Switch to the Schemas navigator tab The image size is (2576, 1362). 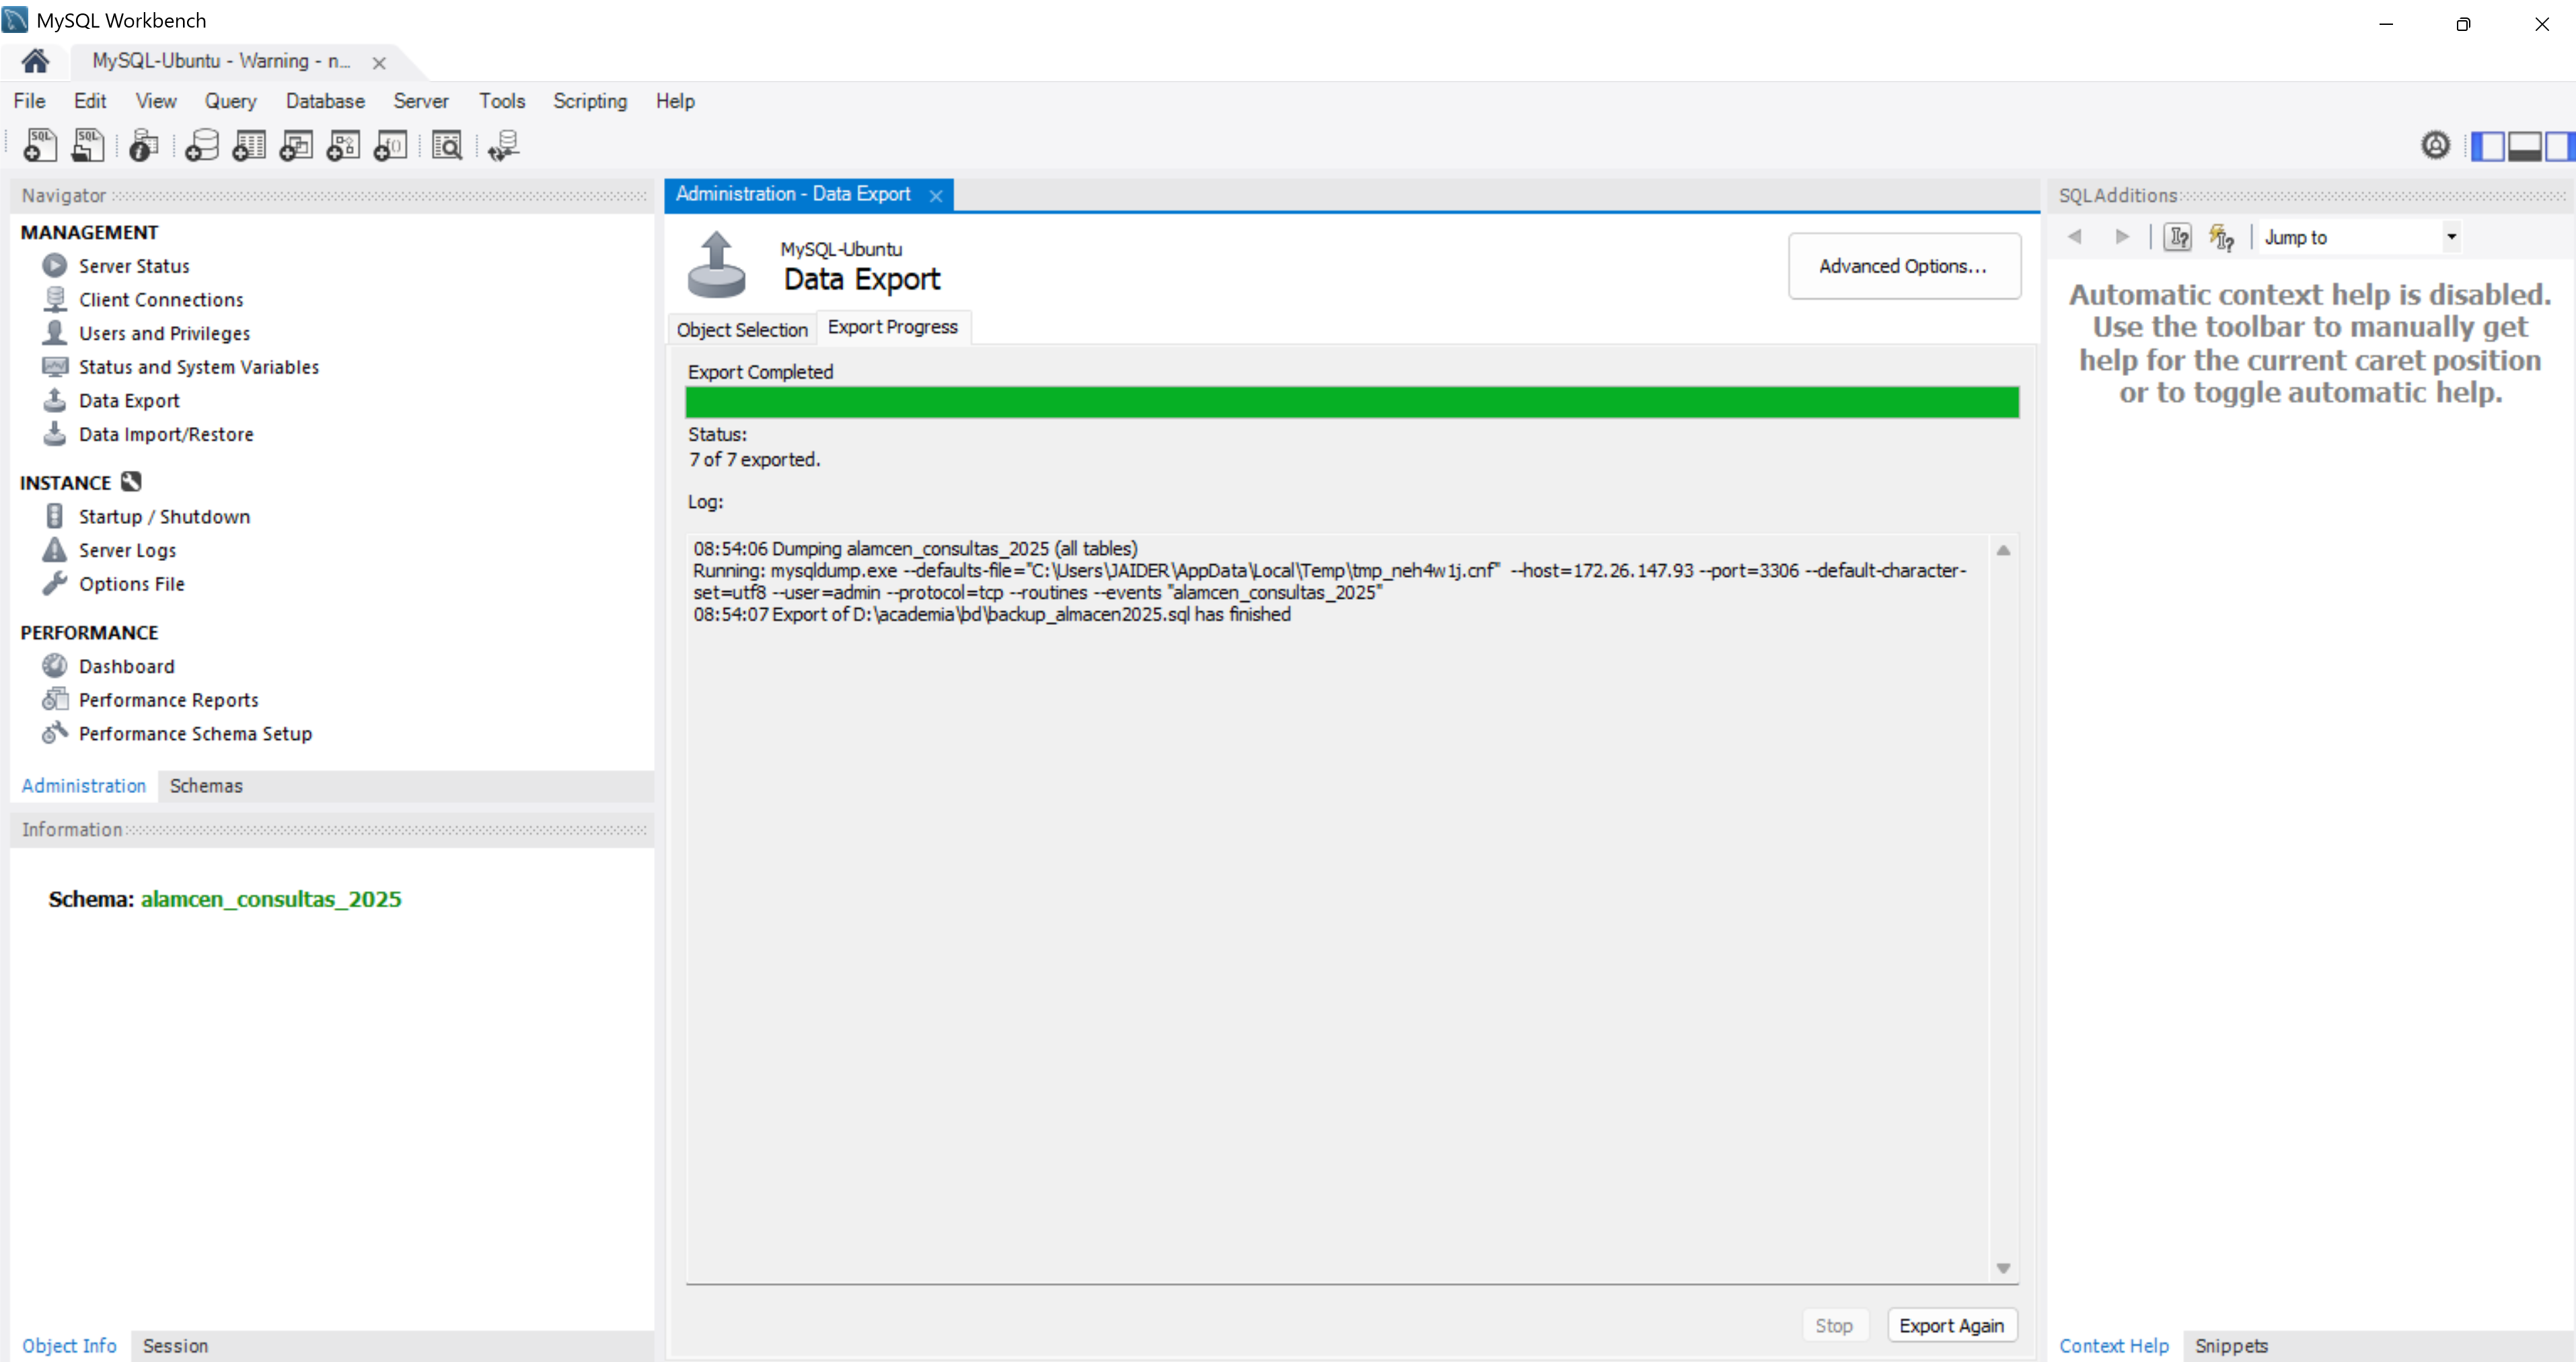[206, 786]
